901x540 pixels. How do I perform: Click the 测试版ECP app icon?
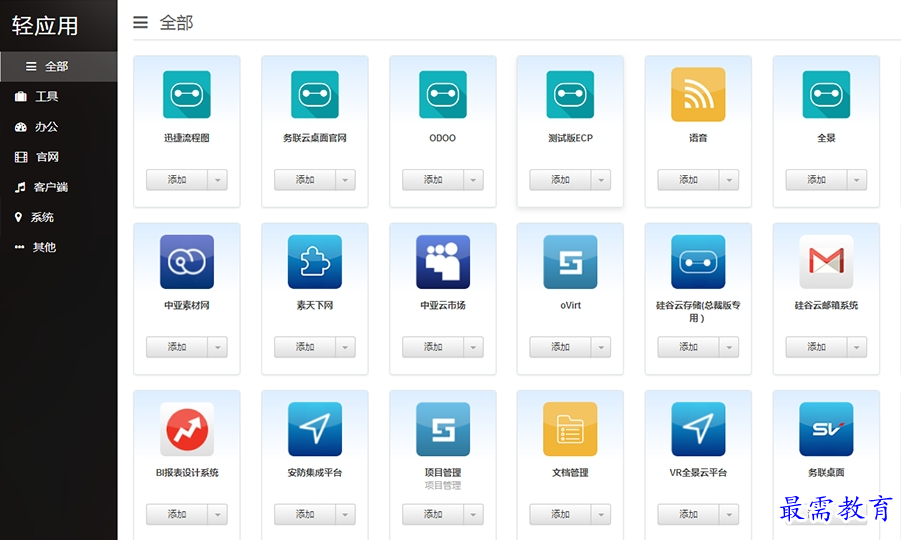click(x=570, y=94)
